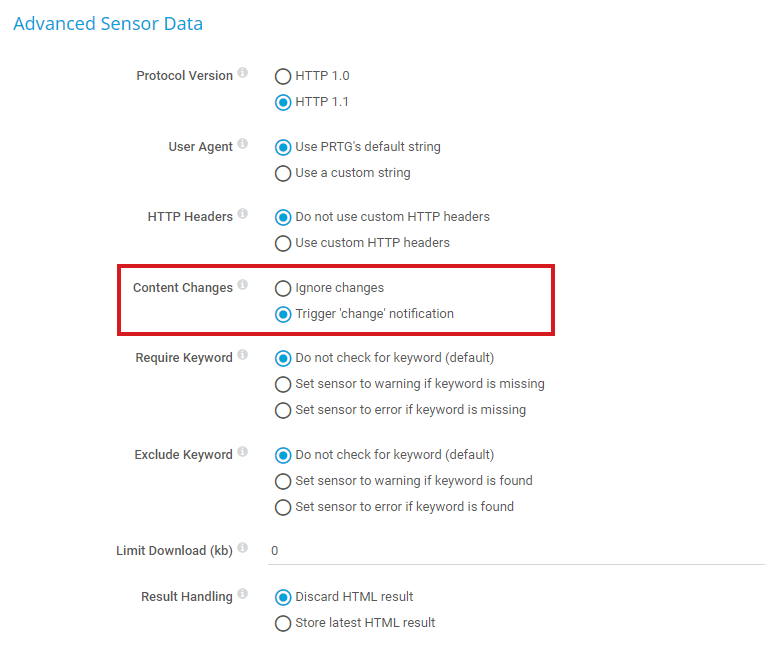The height and width of the screenshot is (647, 782).
Task: Choose Store latest HTML result
Action: 283,623
